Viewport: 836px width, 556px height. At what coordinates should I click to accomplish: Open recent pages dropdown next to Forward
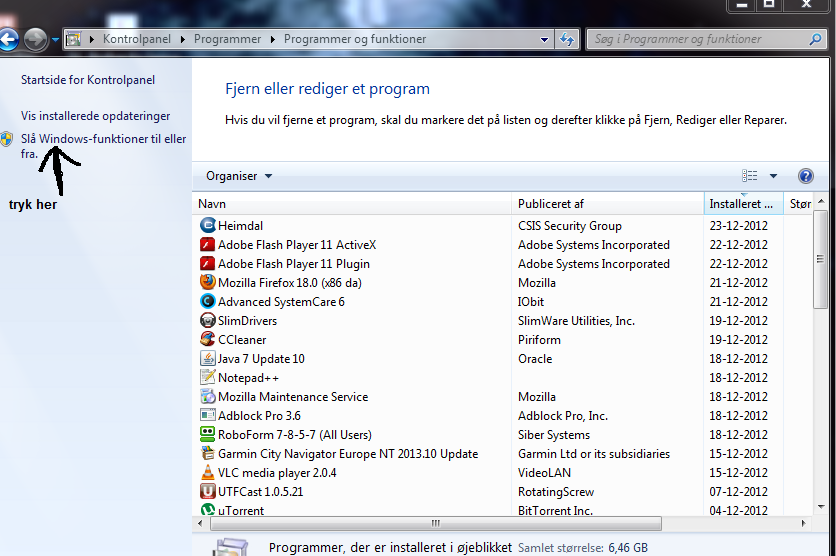click(55, 39)
